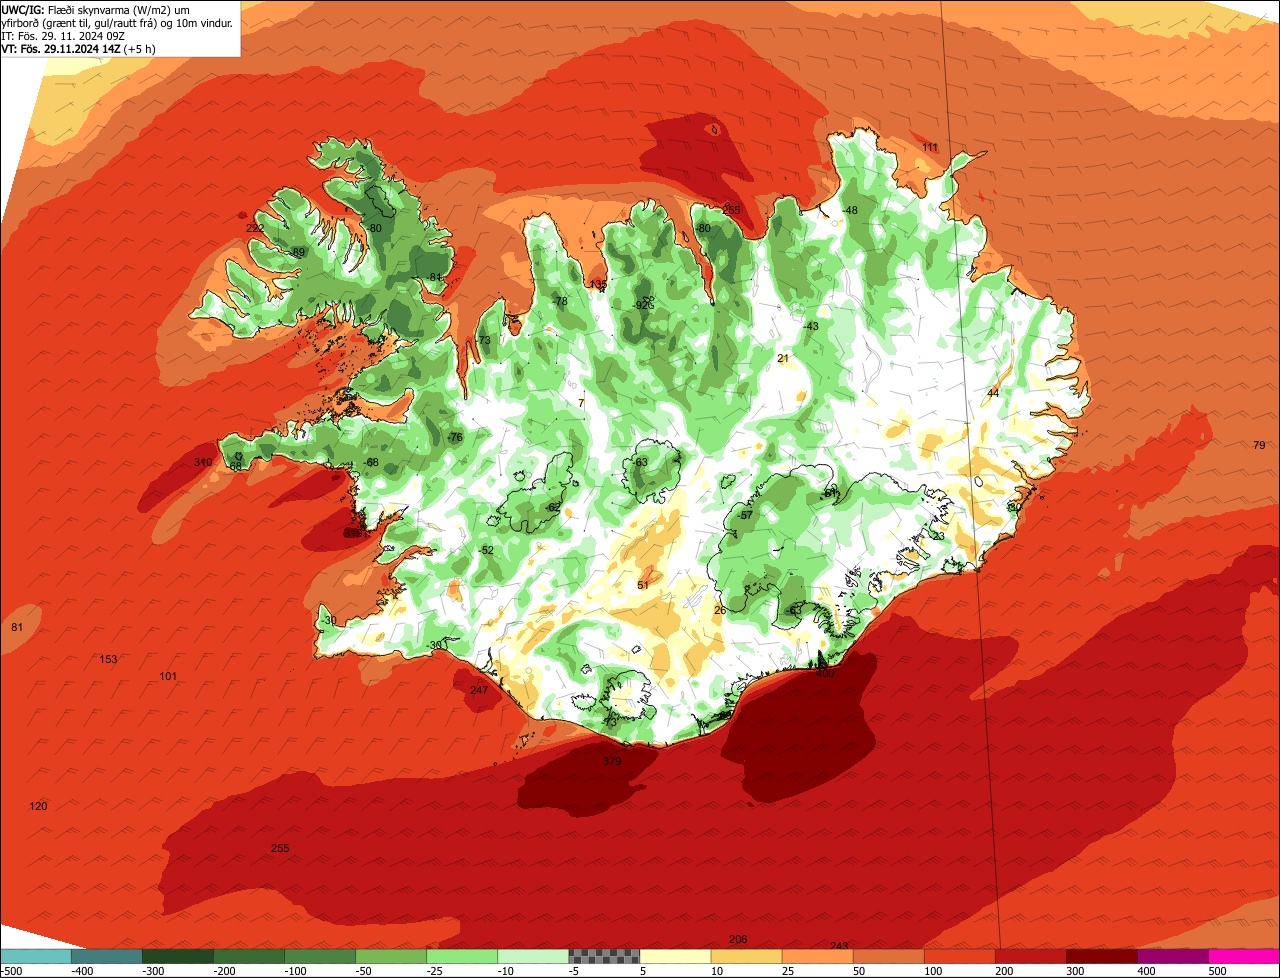Click the magenta swatch above 500

click(1244, 956)
